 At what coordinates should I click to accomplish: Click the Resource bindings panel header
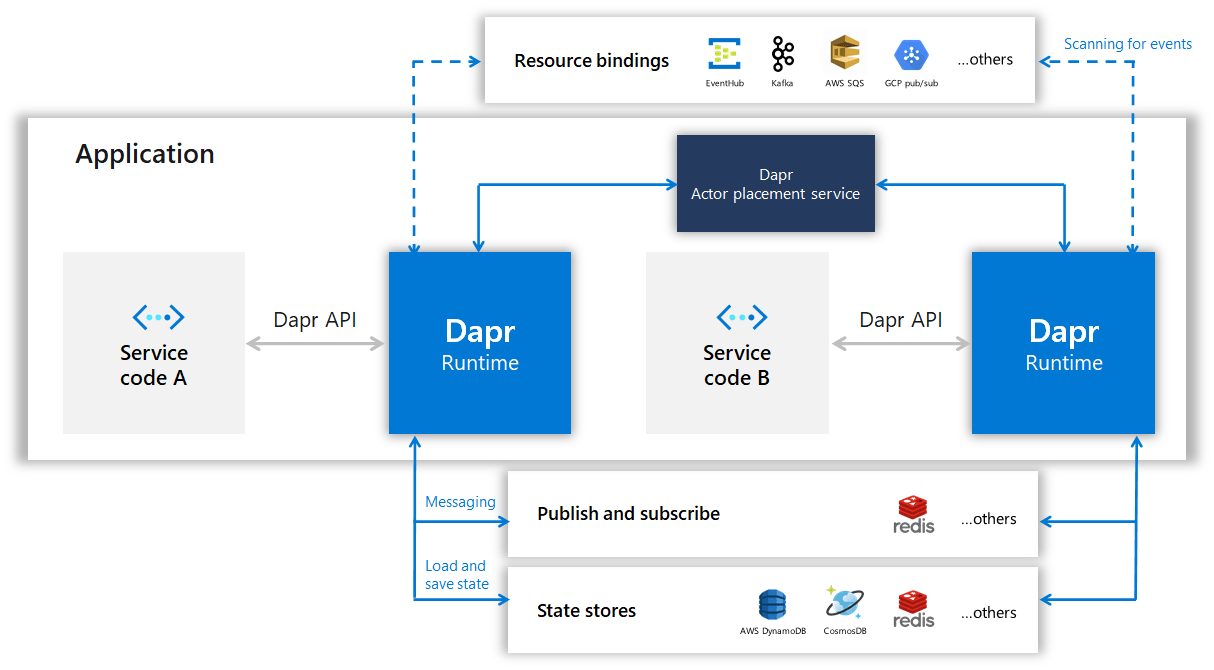(x=591, y=60)
